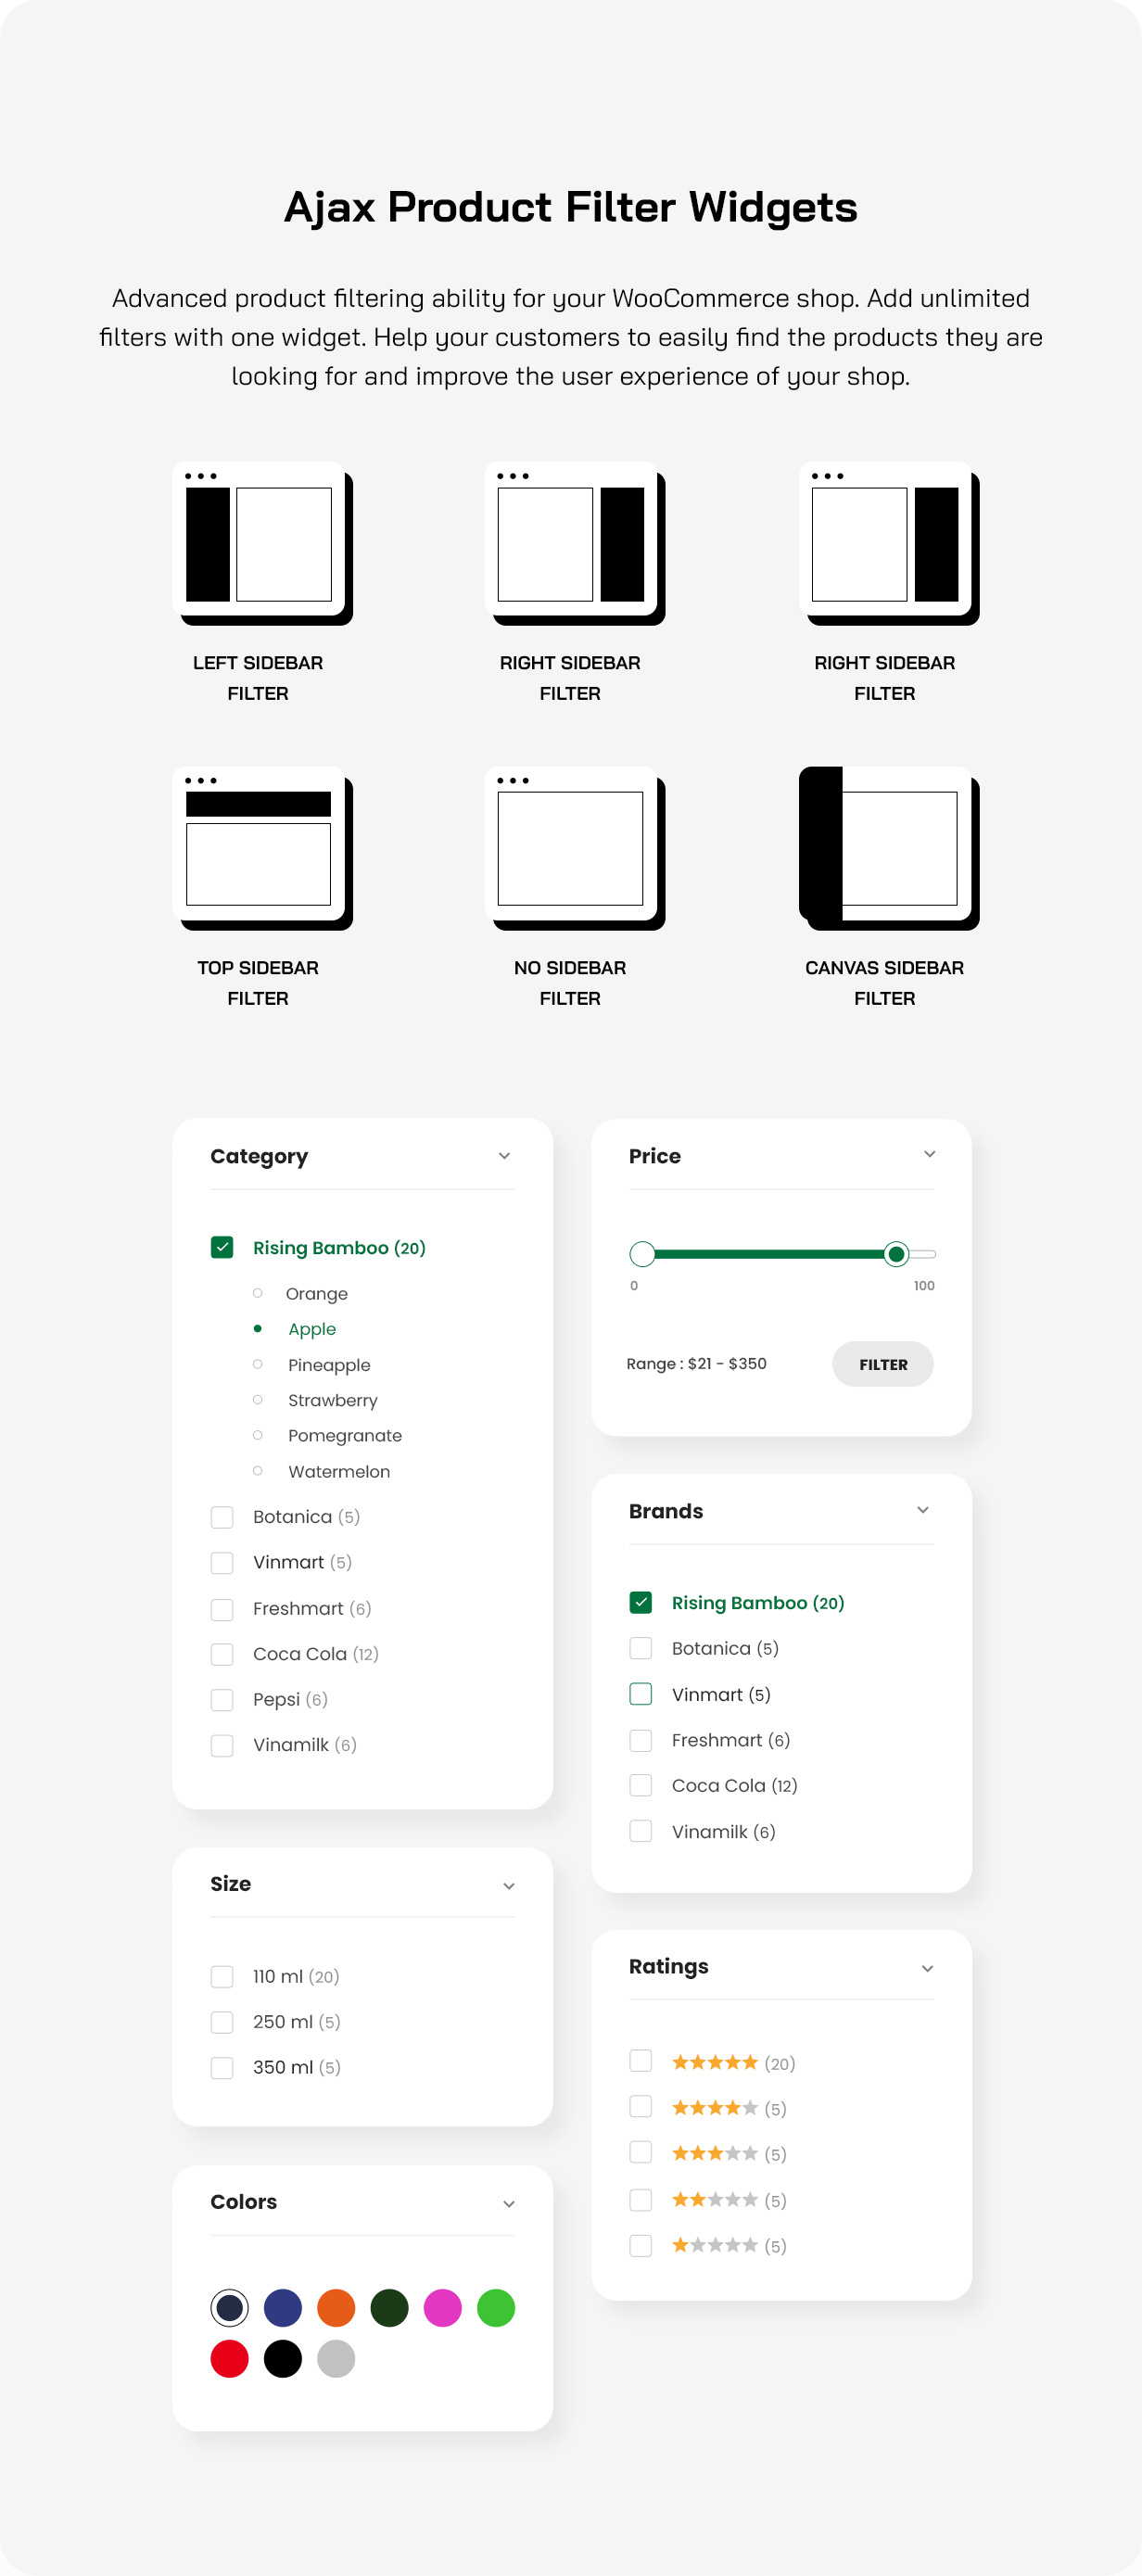
Task: Click the right handle of price slider
Action: 896,1254
